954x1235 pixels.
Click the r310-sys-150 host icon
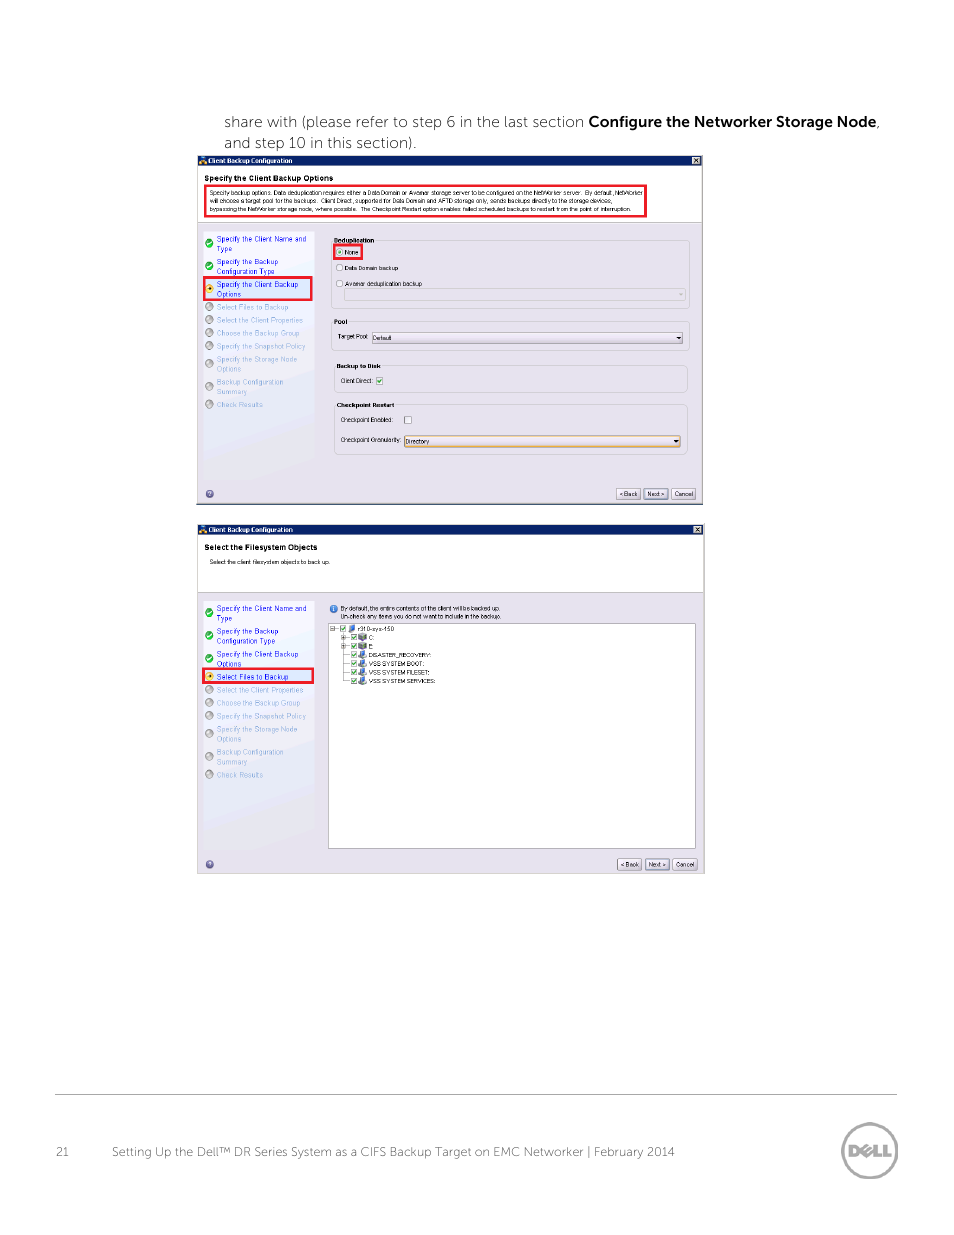click(352, 629)
